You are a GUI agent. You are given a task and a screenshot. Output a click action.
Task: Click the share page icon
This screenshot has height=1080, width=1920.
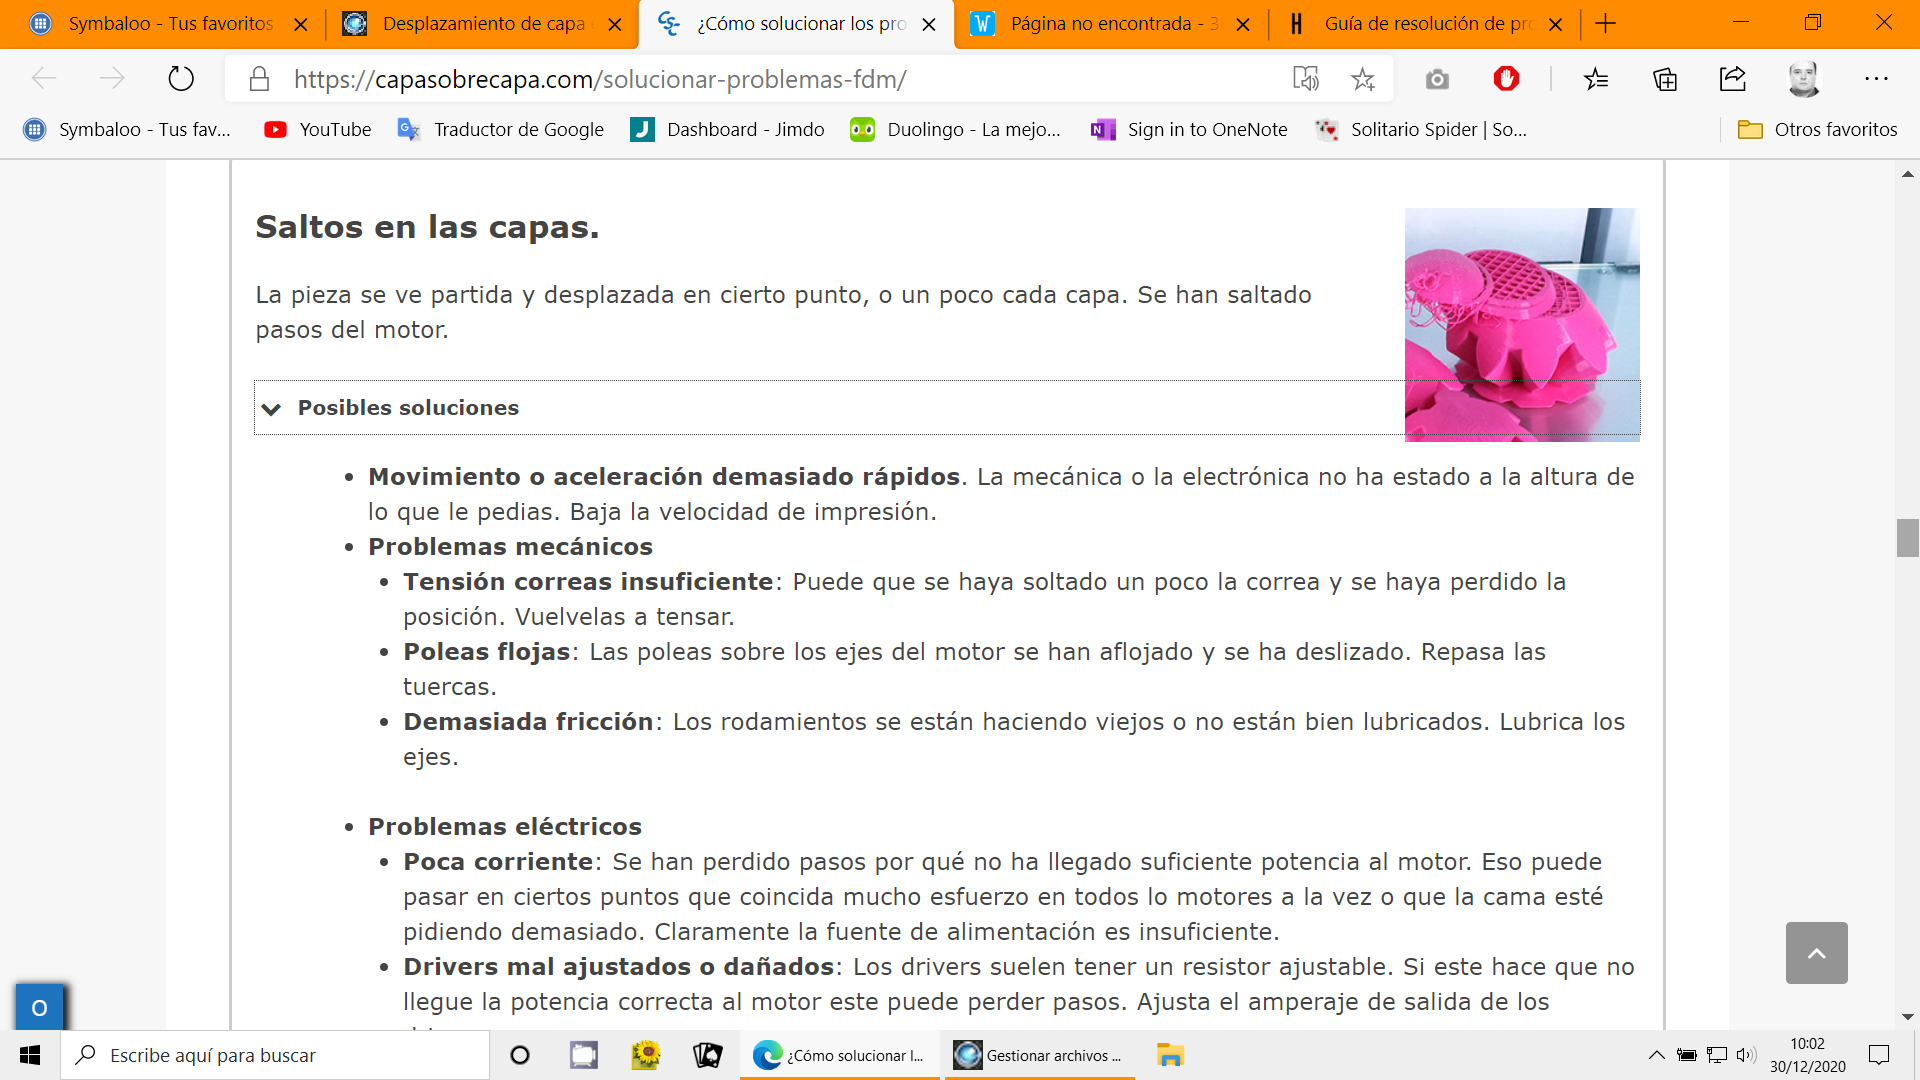pos(1733,79)
